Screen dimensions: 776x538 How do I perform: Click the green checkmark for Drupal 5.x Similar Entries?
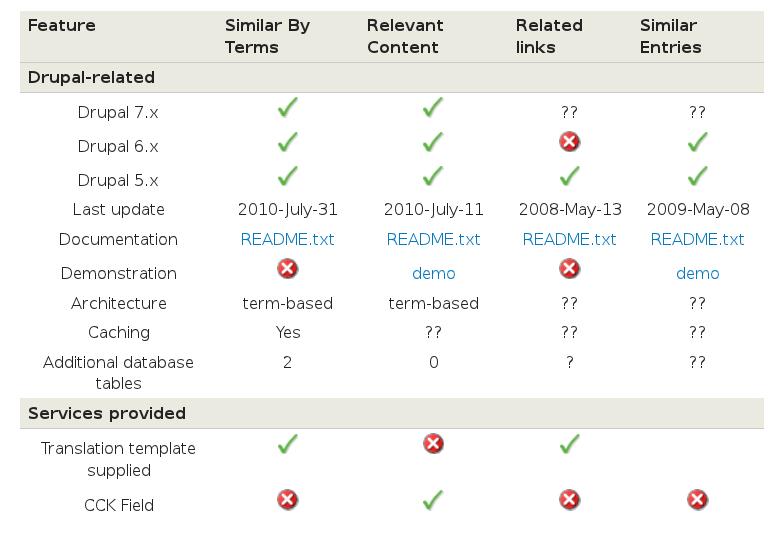697,176
